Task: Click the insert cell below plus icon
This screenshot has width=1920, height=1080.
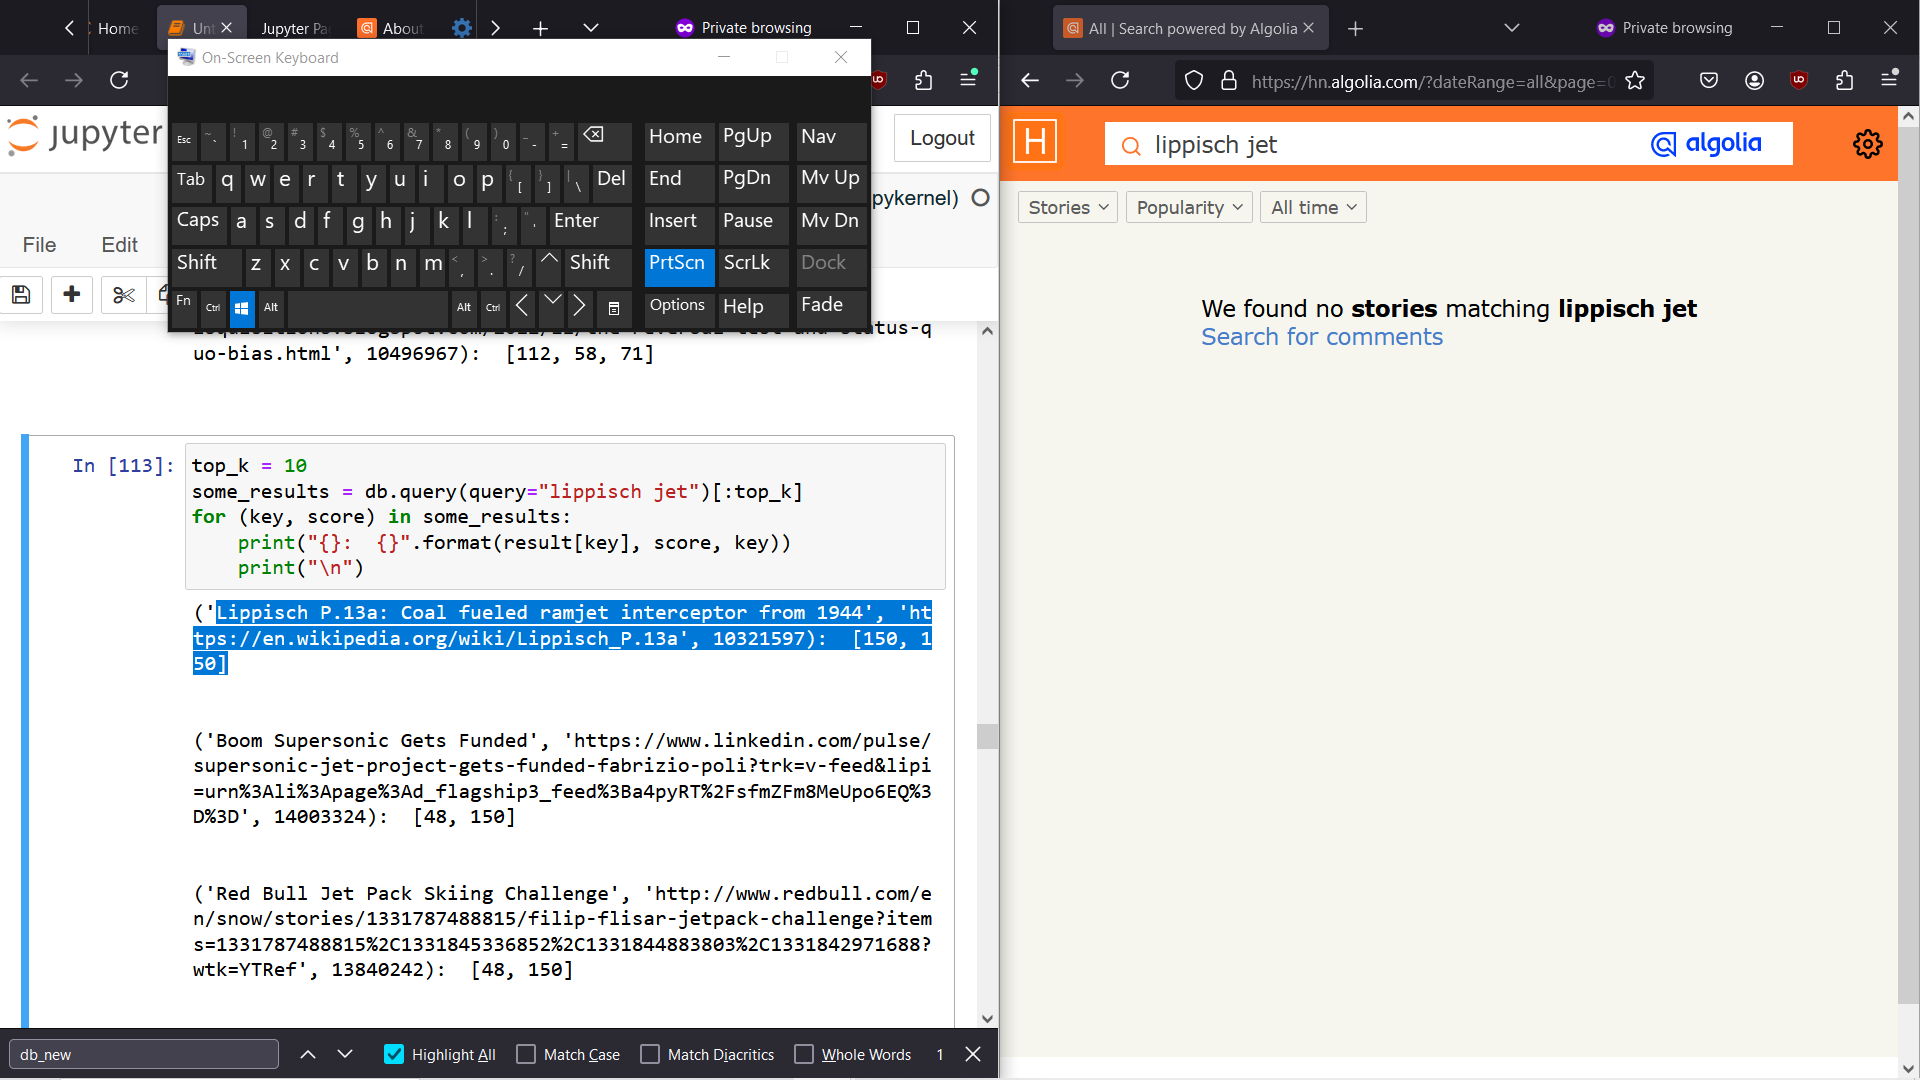Action: pyautogui.click(x=71, y=295)
